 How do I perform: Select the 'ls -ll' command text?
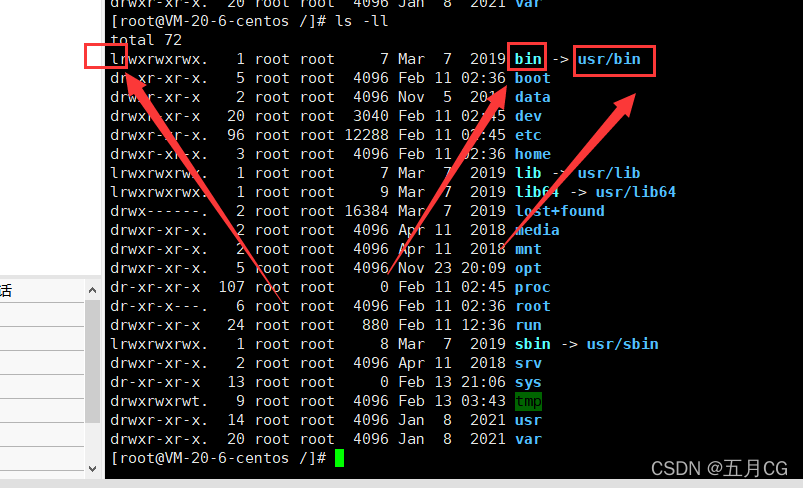coord(362,21)
